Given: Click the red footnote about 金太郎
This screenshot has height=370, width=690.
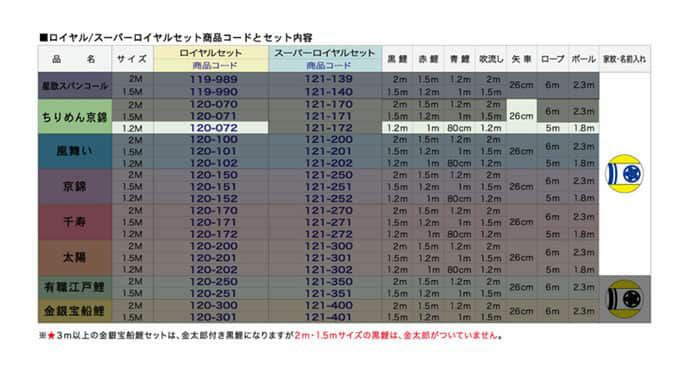Looking at the screenshot, I should [x=398, y=335].
